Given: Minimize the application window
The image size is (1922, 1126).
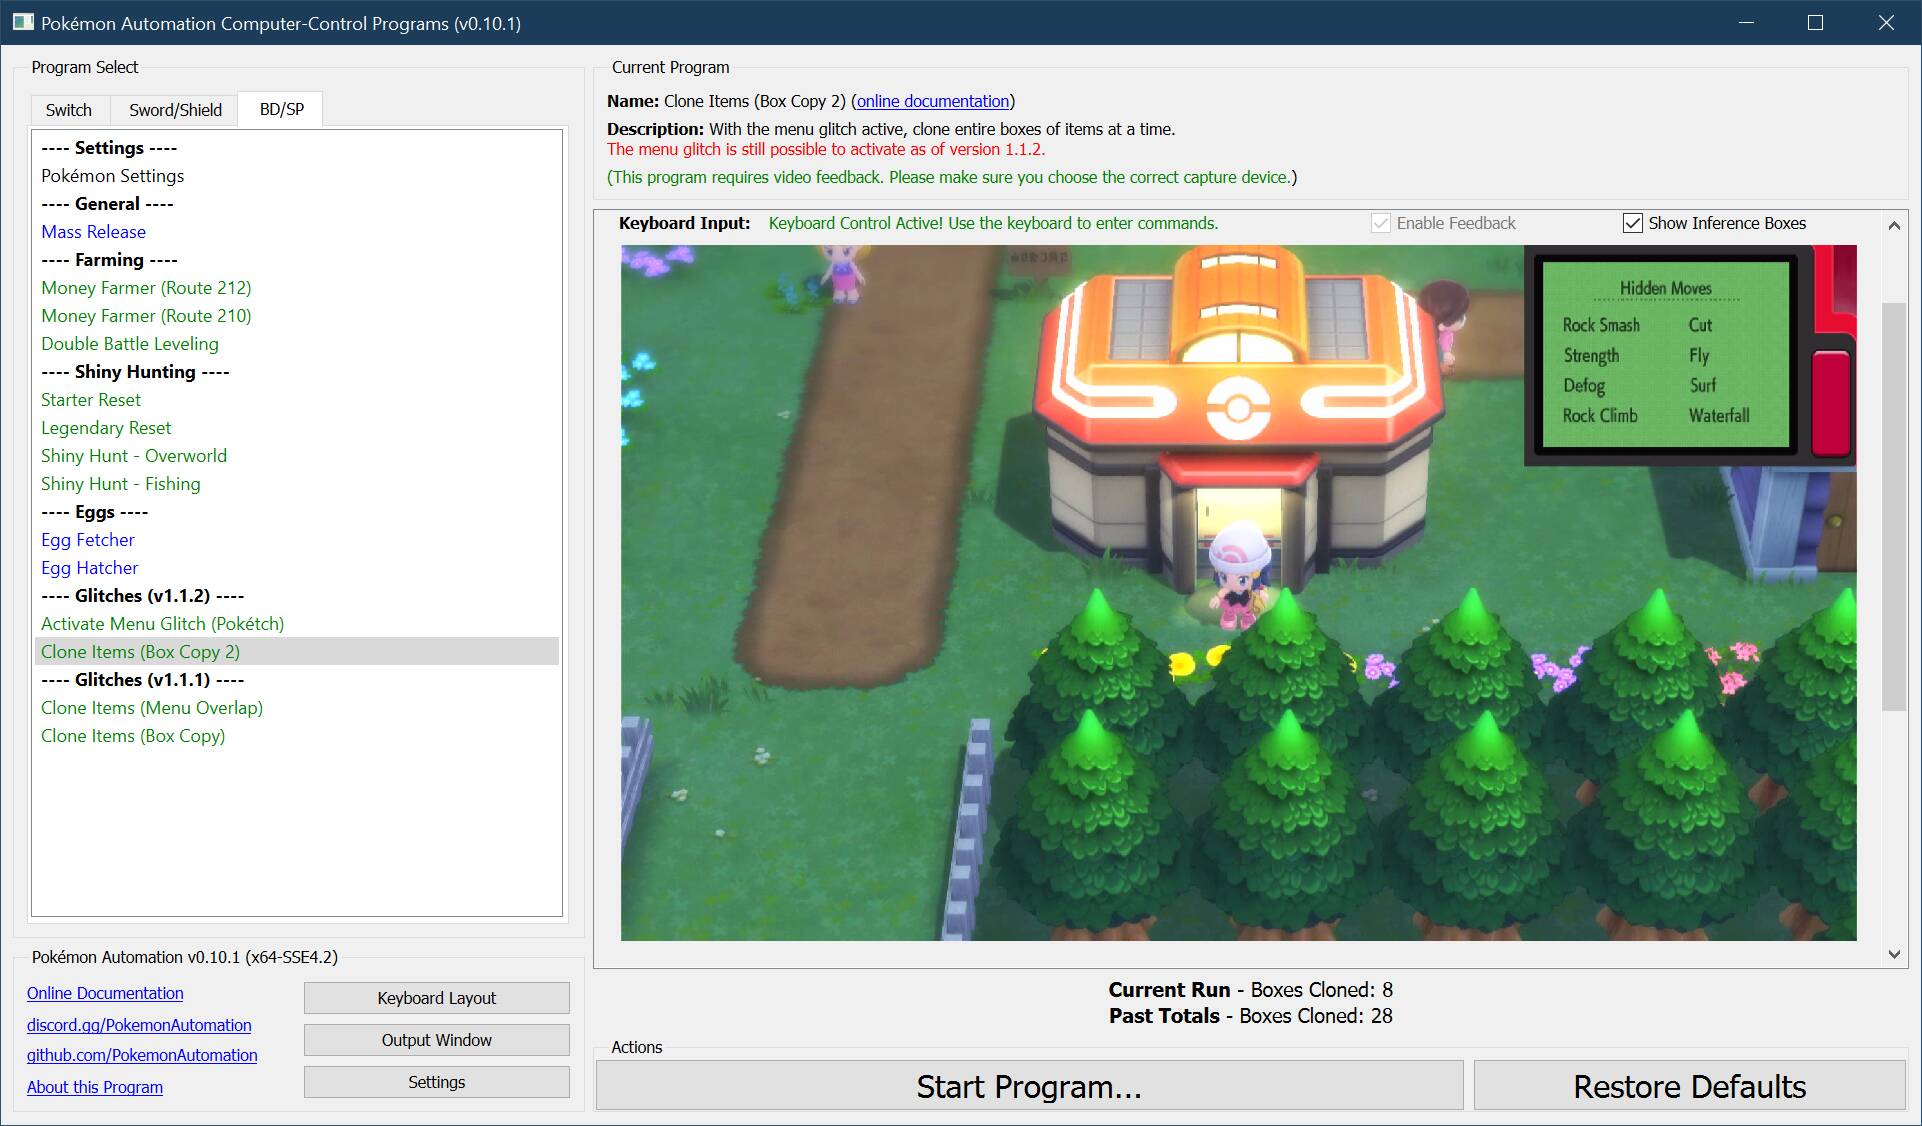Looking at the screenshot, I should [x=1747, y=22].
